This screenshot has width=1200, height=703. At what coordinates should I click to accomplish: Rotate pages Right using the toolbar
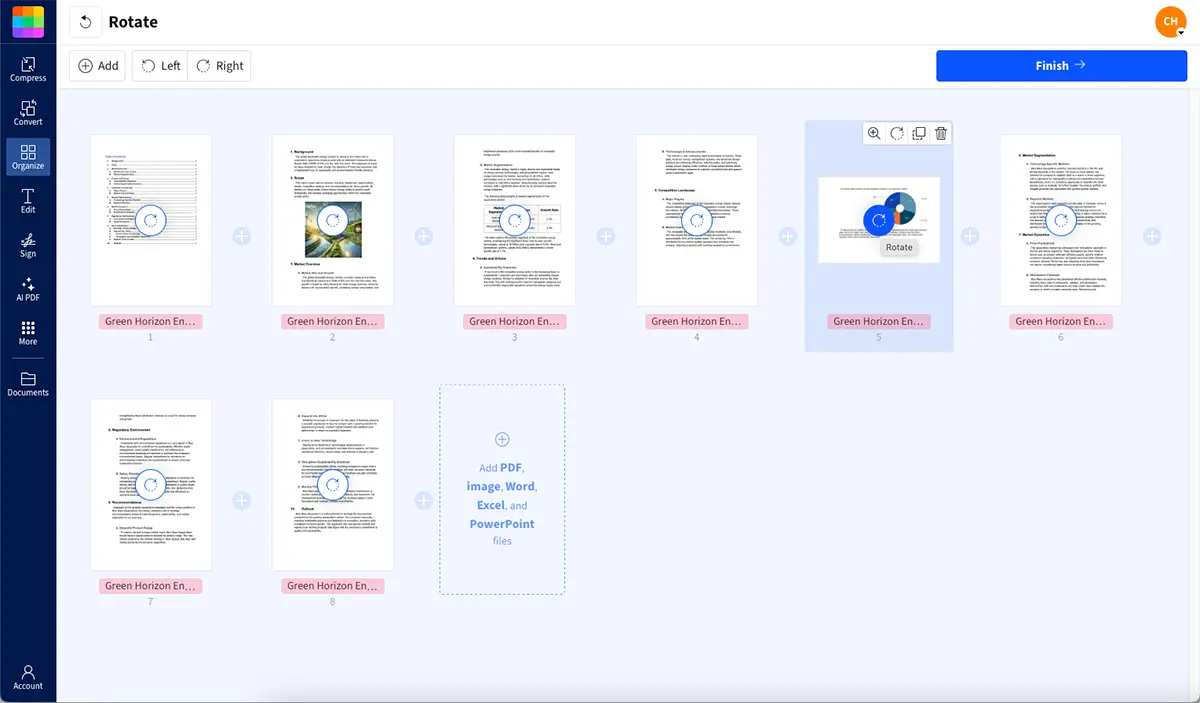pyautogui.click(x=219, y=65)
